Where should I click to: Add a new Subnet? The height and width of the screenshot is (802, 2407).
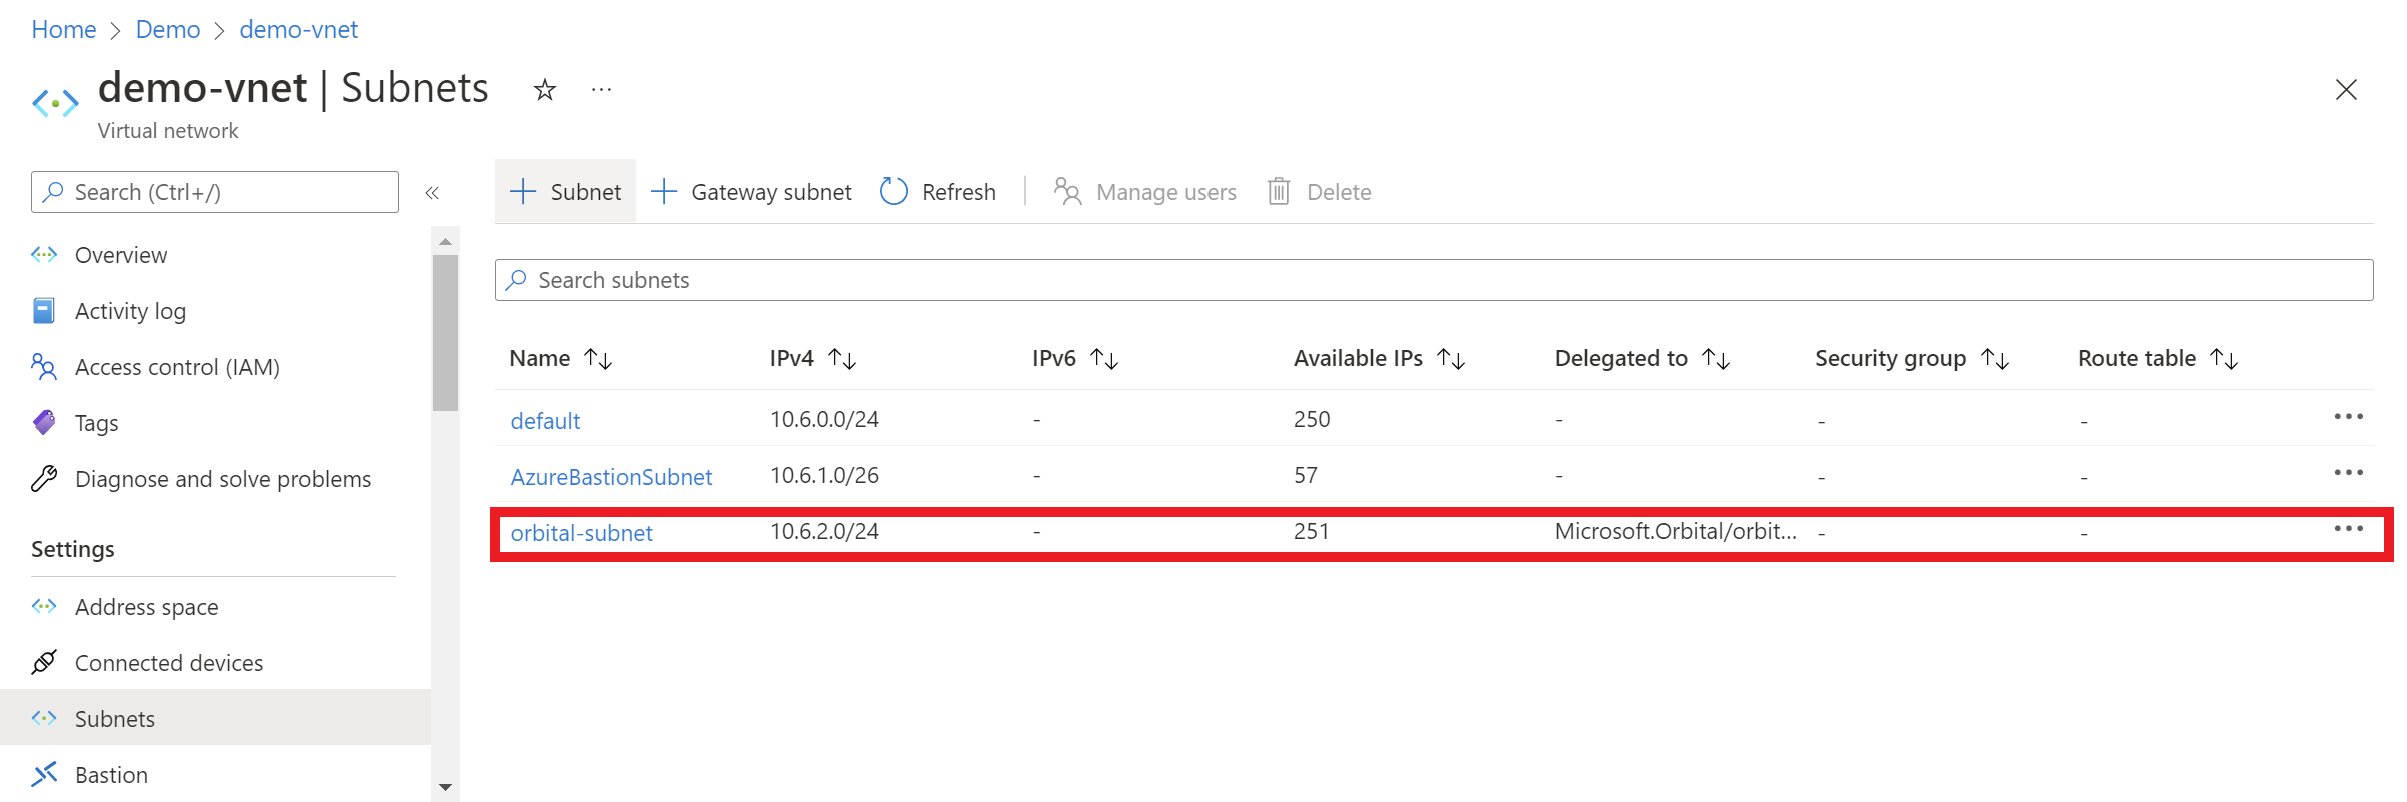point(565,191)
